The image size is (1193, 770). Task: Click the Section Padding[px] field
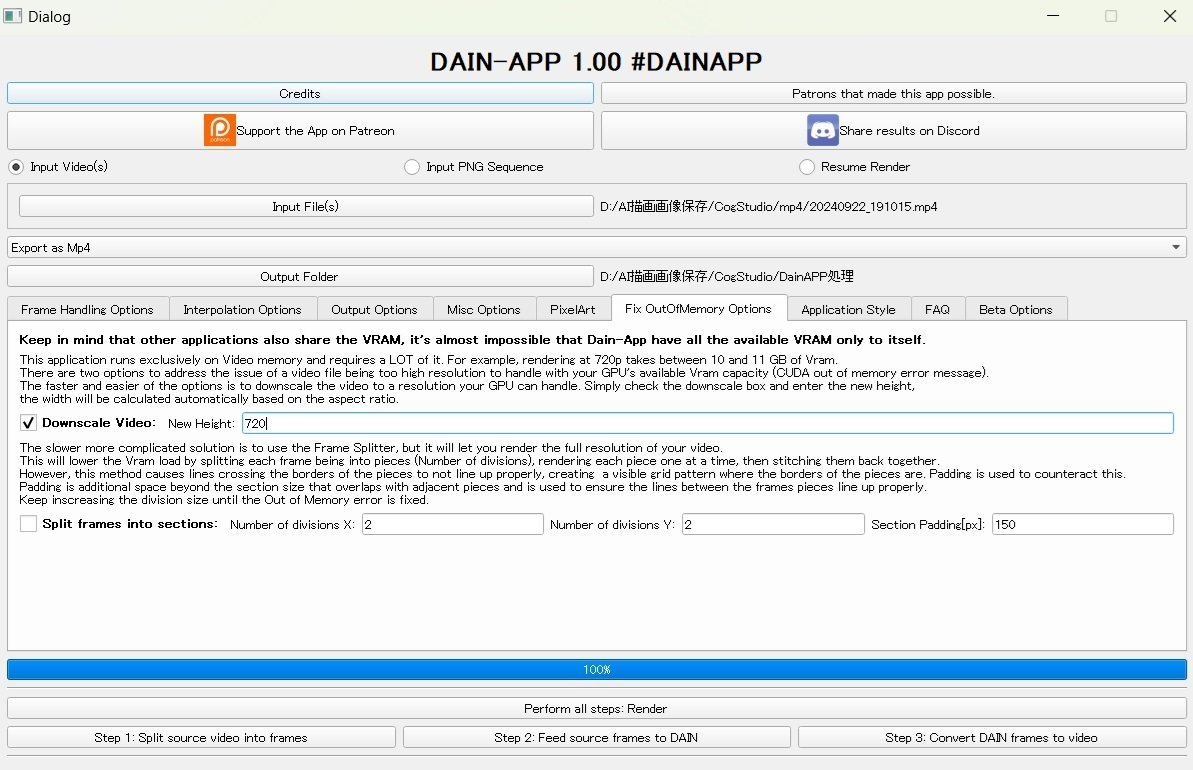tap(1083, 524)
